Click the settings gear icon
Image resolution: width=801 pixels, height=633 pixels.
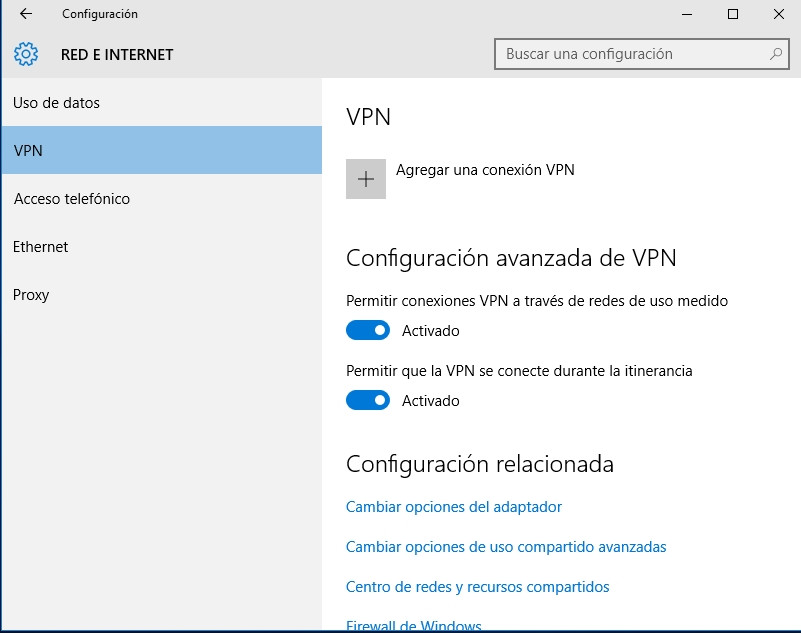(26, 54)
